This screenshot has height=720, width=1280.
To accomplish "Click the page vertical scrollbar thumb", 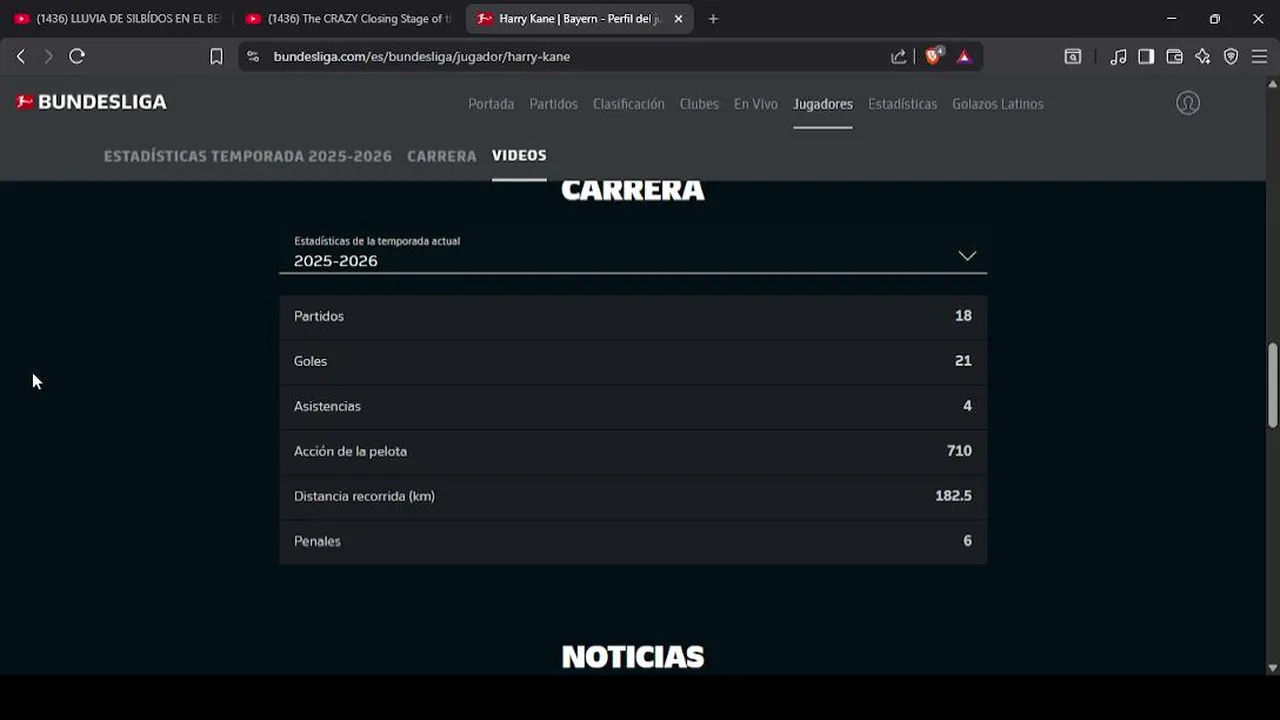I will coord(1272,385).
